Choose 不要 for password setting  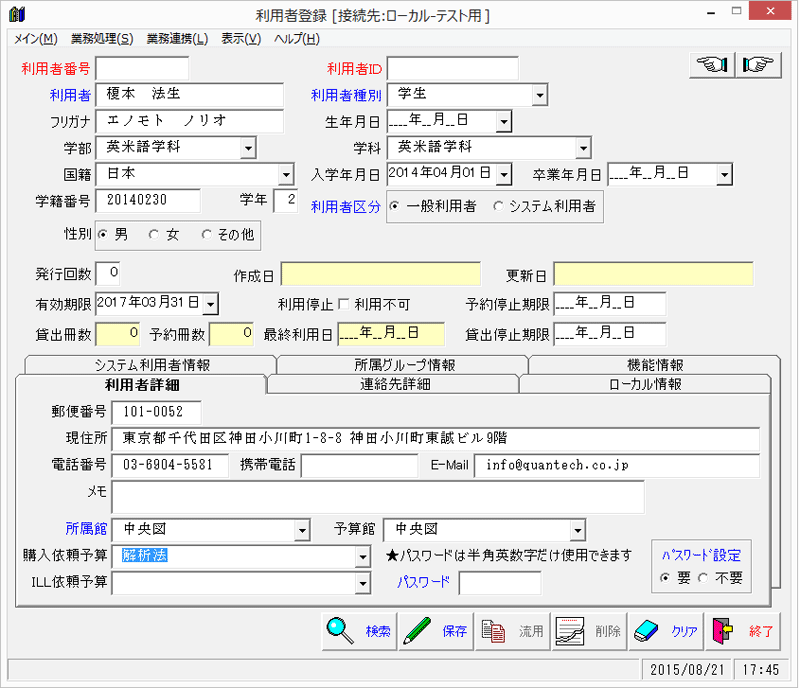pos(702,578)
